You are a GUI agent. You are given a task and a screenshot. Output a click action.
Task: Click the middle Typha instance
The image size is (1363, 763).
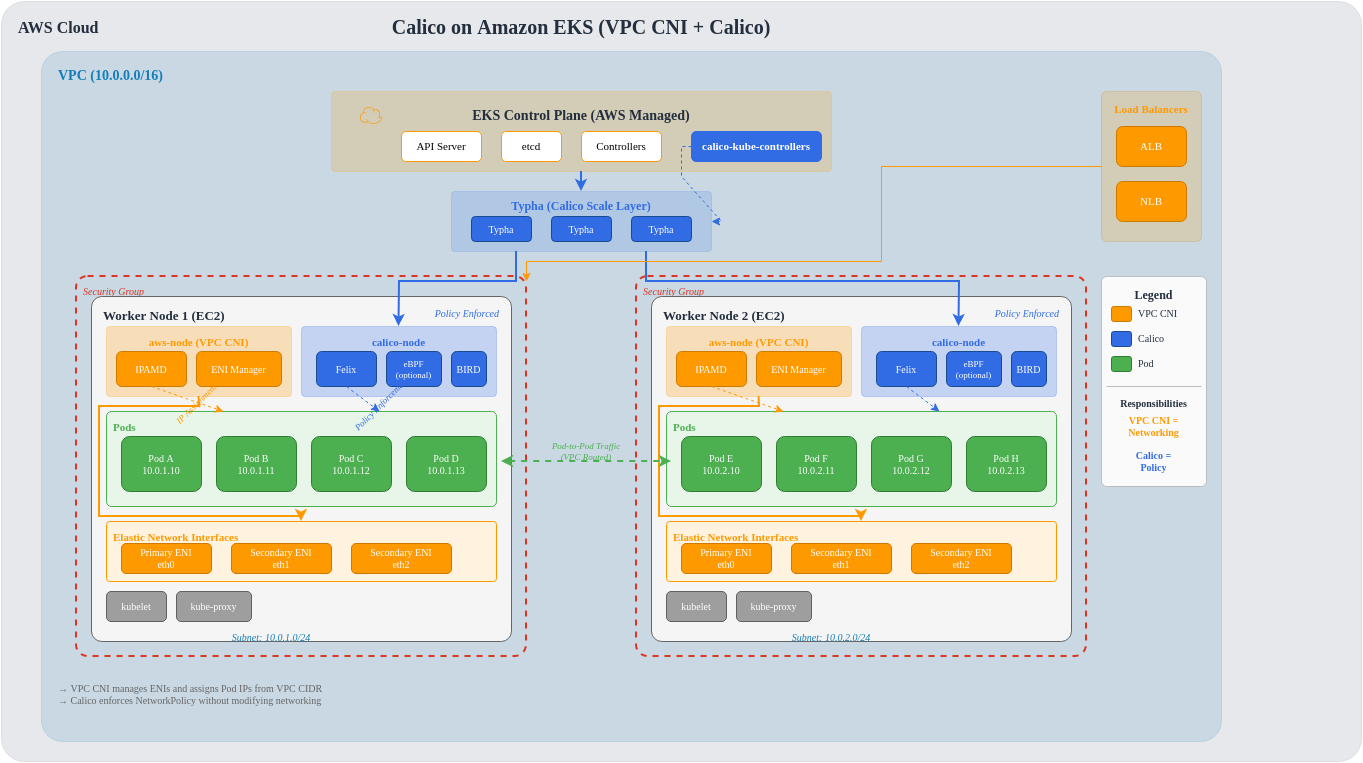tap(581, 229)
